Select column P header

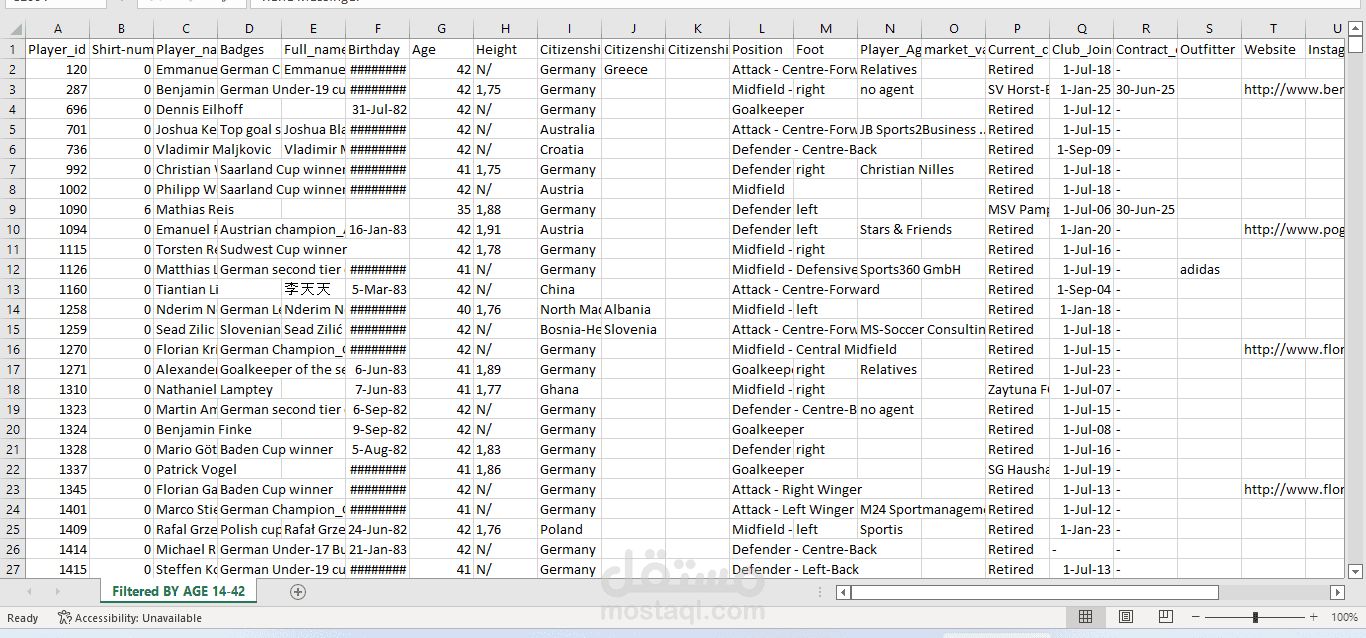point(1018,29)
